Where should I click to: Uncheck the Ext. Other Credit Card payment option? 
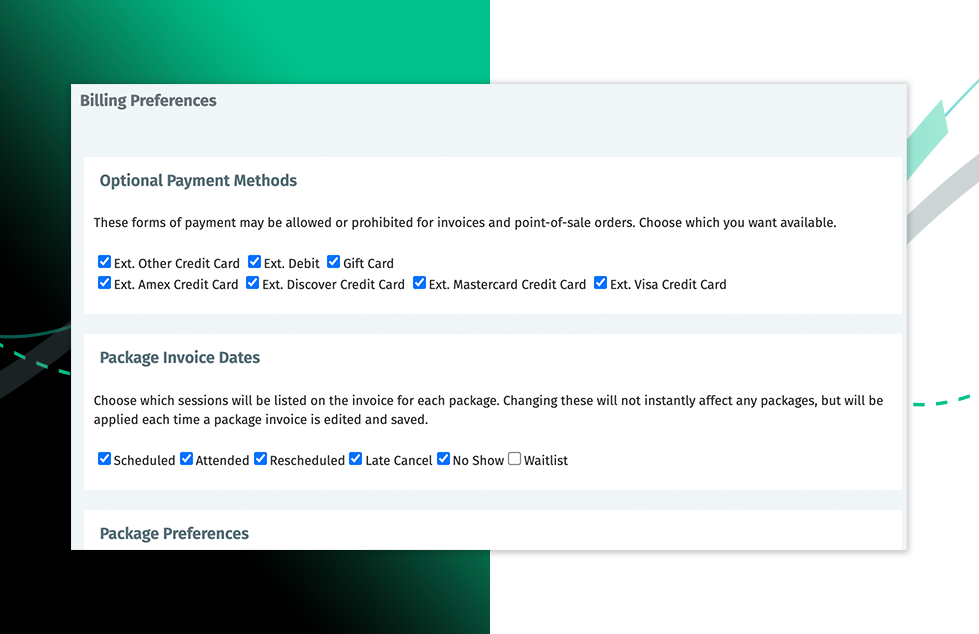click(x=105, y=262)
